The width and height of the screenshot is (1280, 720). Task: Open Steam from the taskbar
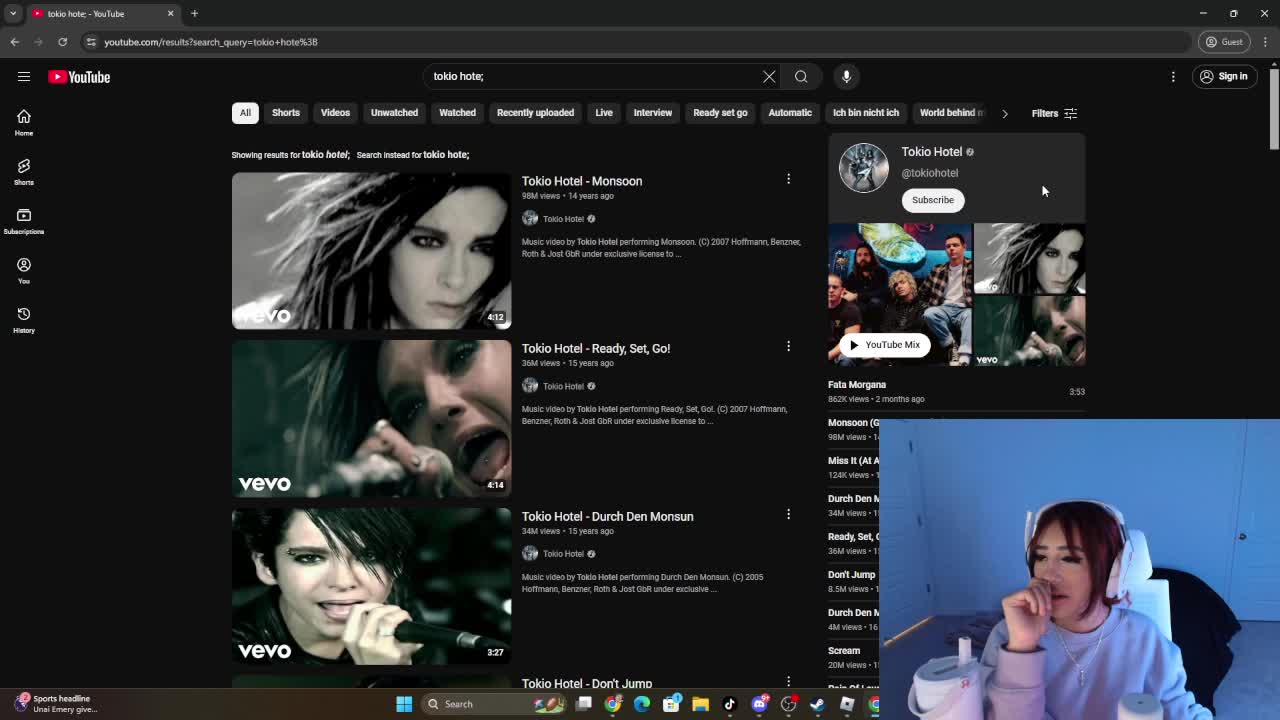[x=817, y=704]
